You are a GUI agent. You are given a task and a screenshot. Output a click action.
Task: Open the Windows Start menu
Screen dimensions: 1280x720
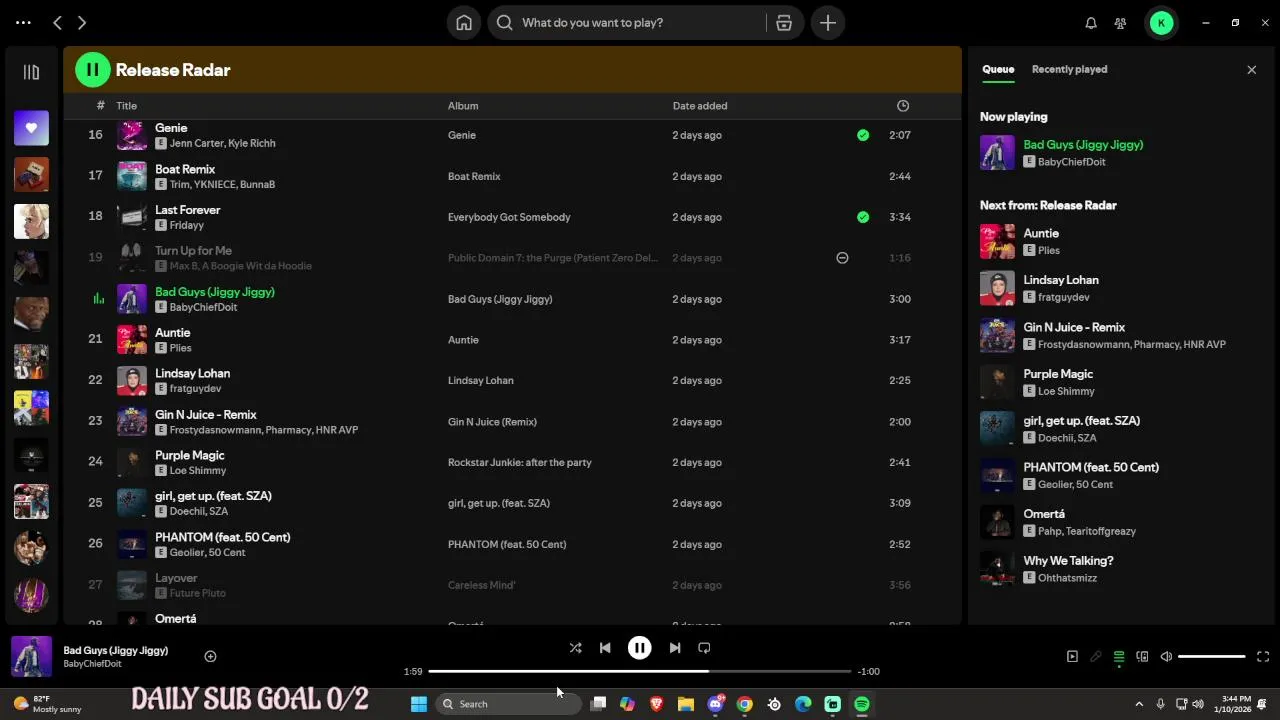point(419,704)
